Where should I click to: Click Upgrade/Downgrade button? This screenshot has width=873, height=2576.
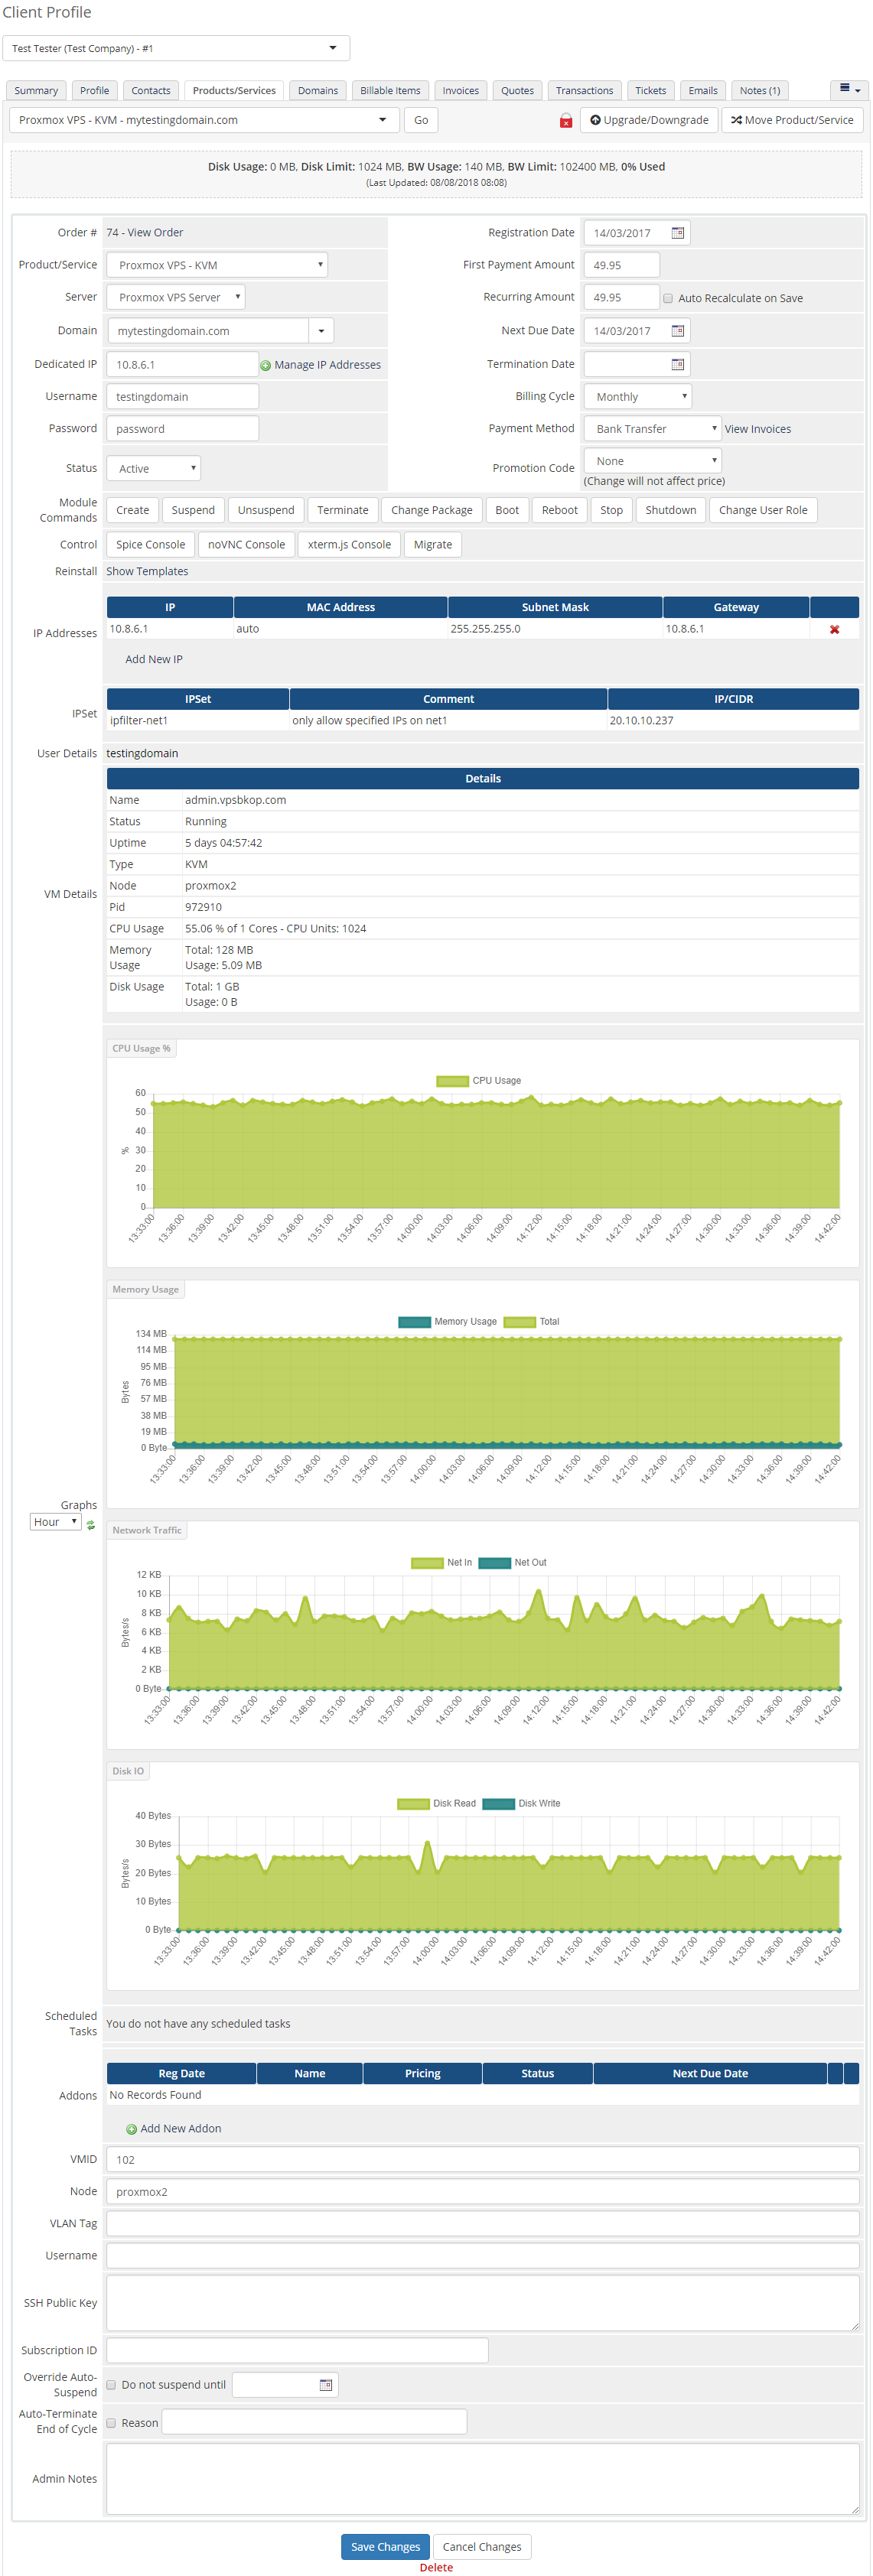point(648,120)
